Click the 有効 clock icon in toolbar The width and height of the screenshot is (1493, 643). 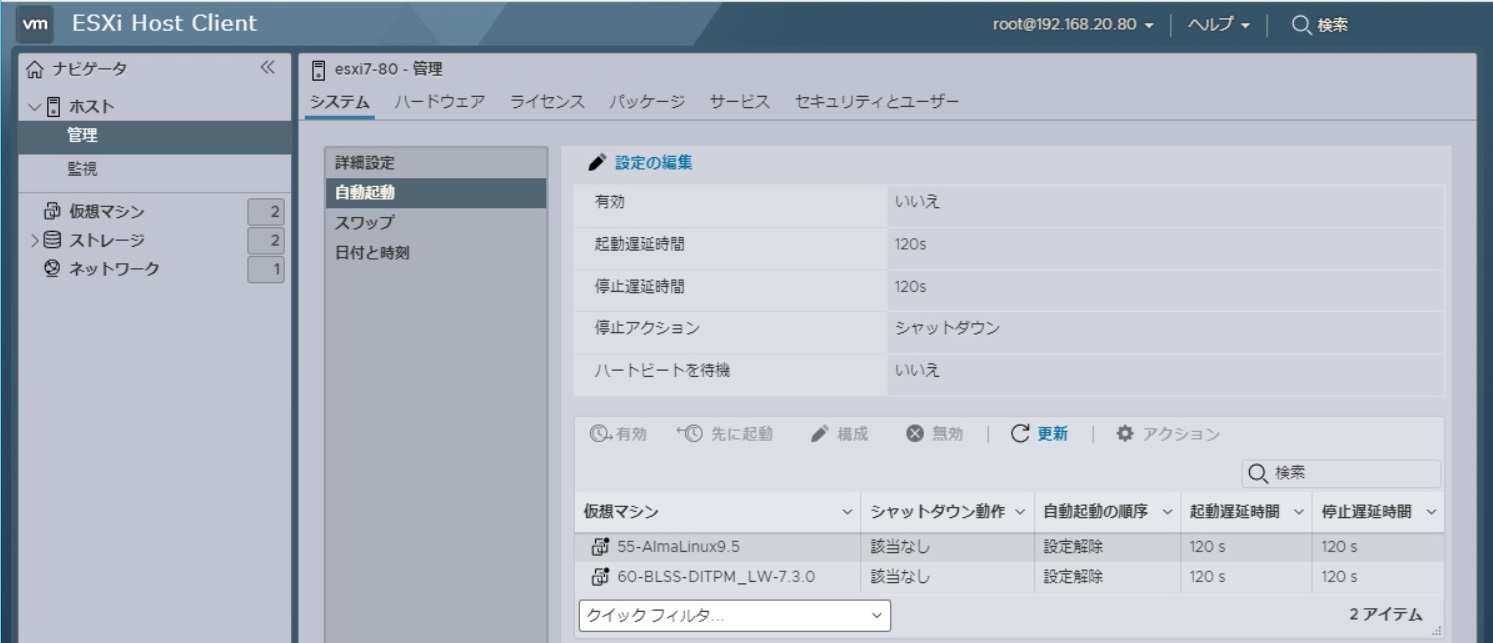tap(600, 434)
